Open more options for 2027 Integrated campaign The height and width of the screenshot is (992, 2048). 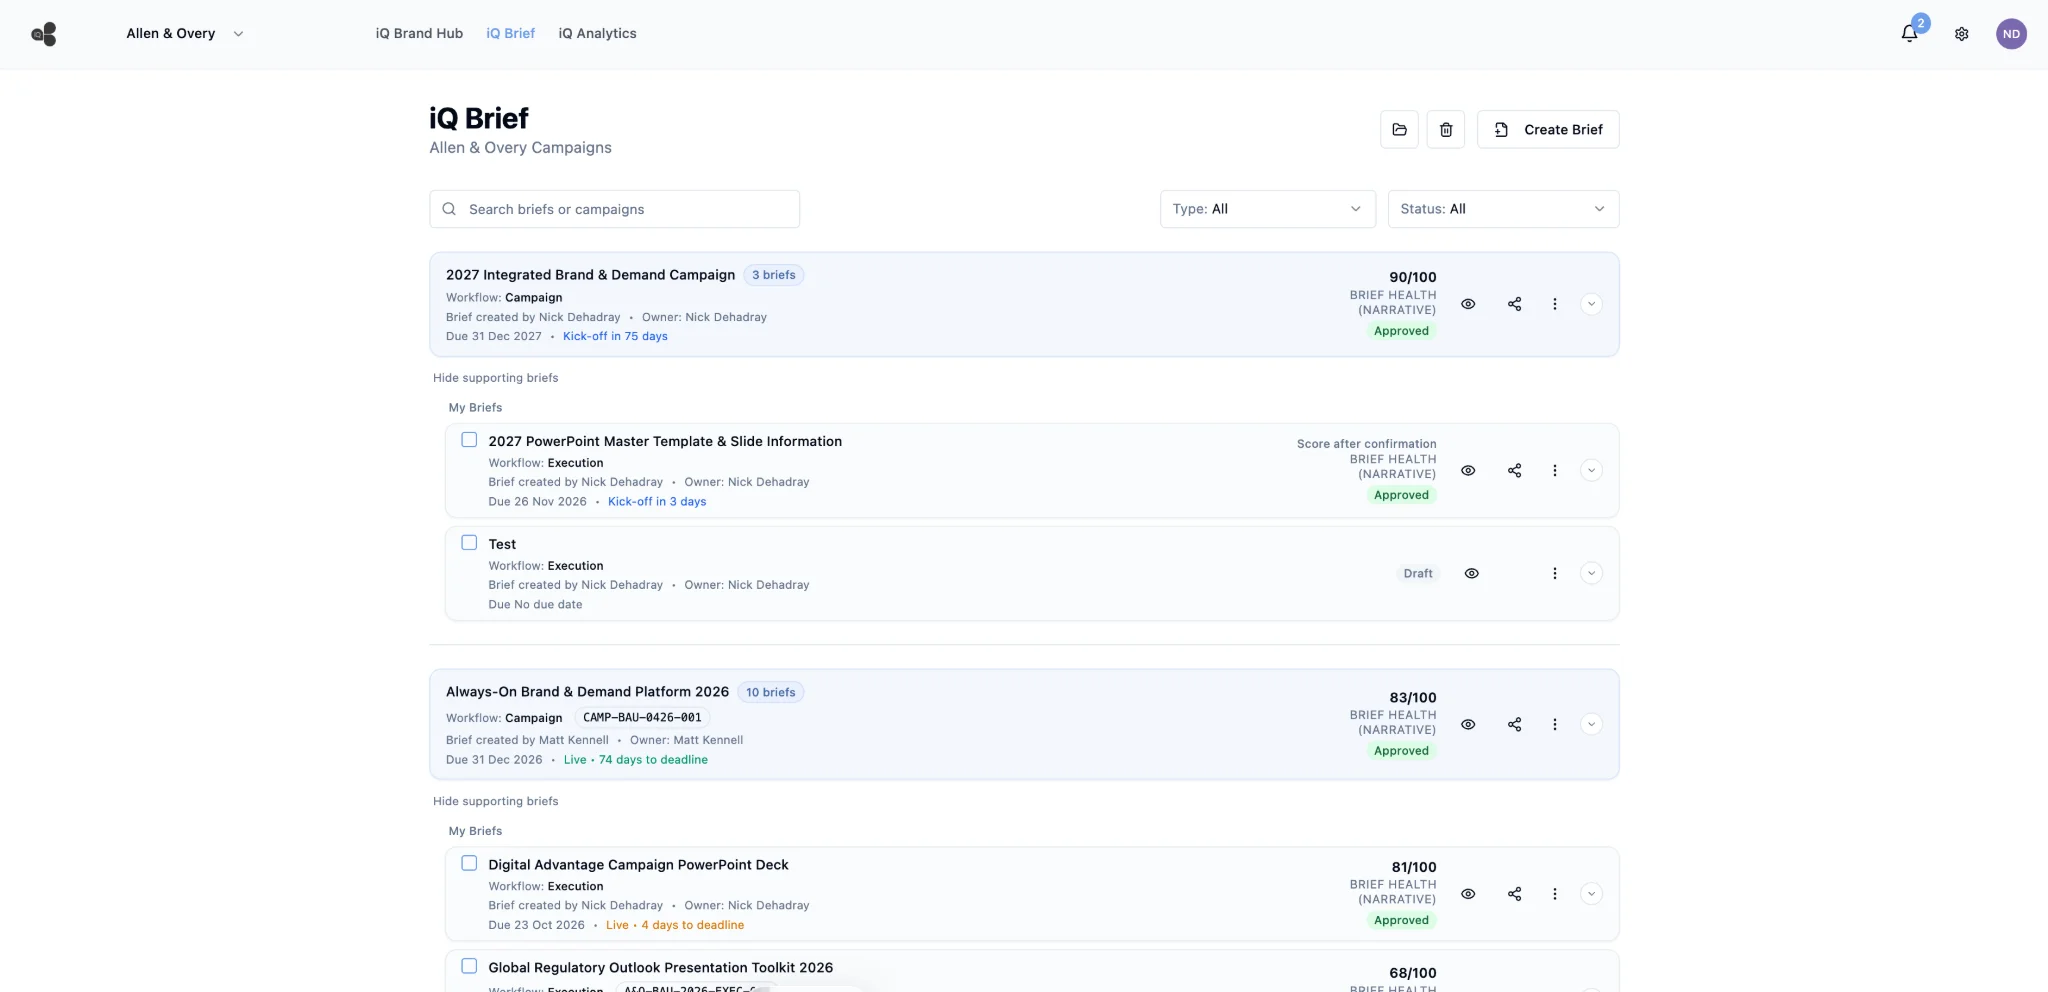(x=1554, y=304)
